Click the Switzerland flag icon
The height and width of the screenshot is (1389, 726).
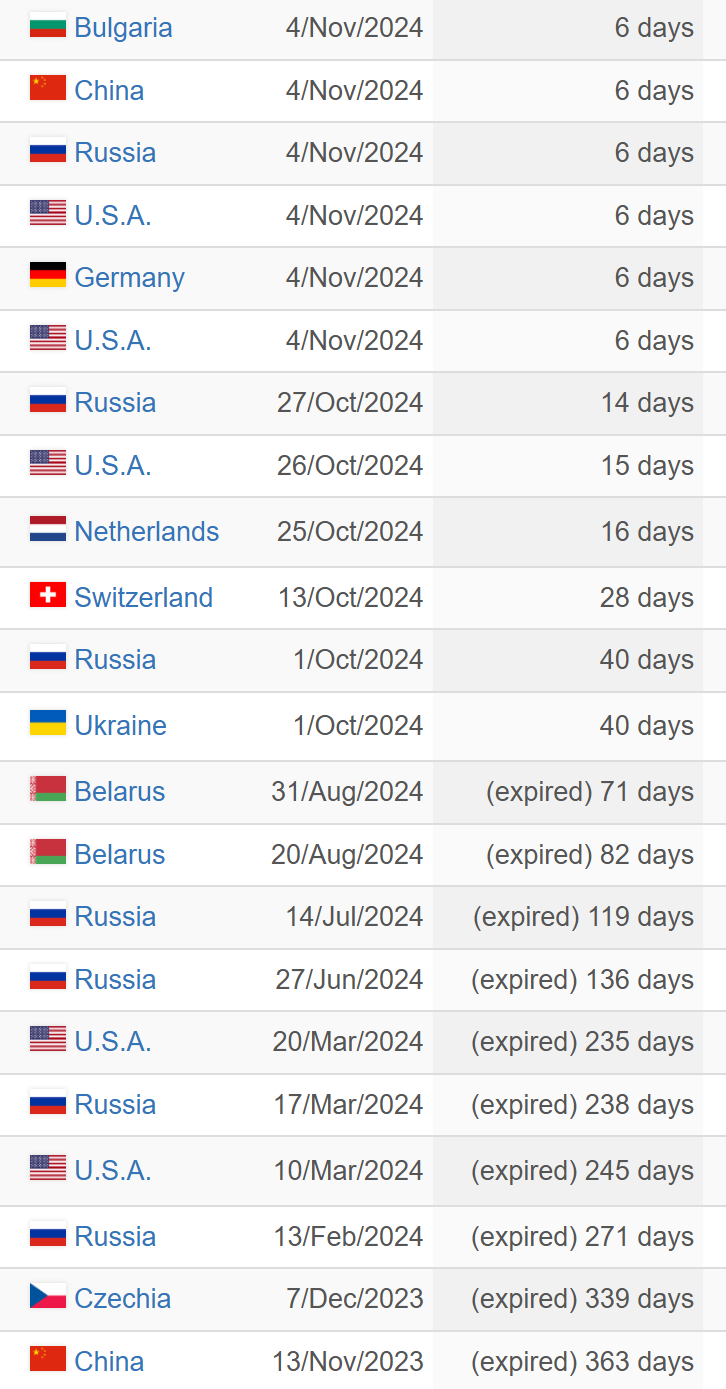click(x=48, y=596)
